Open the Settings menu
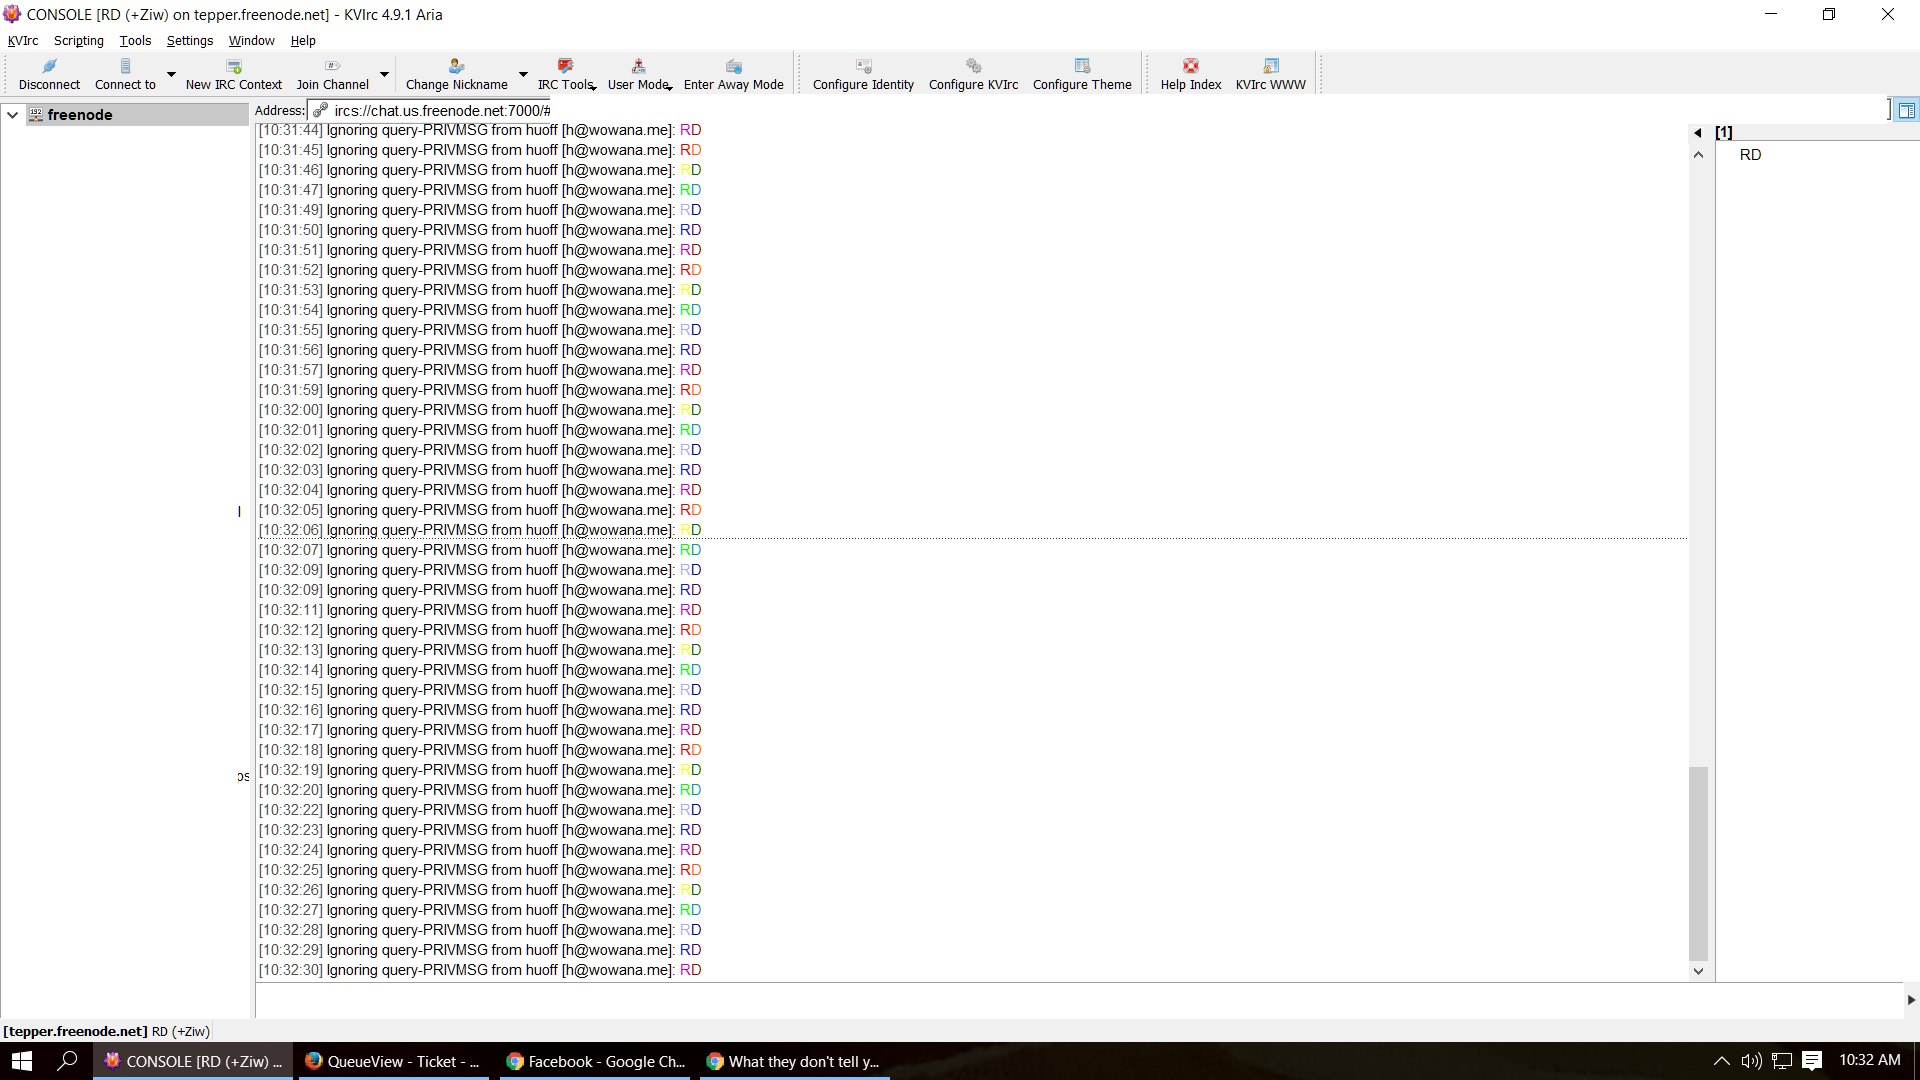This screenshot has width=1920, height=1080. click(190, 41)
